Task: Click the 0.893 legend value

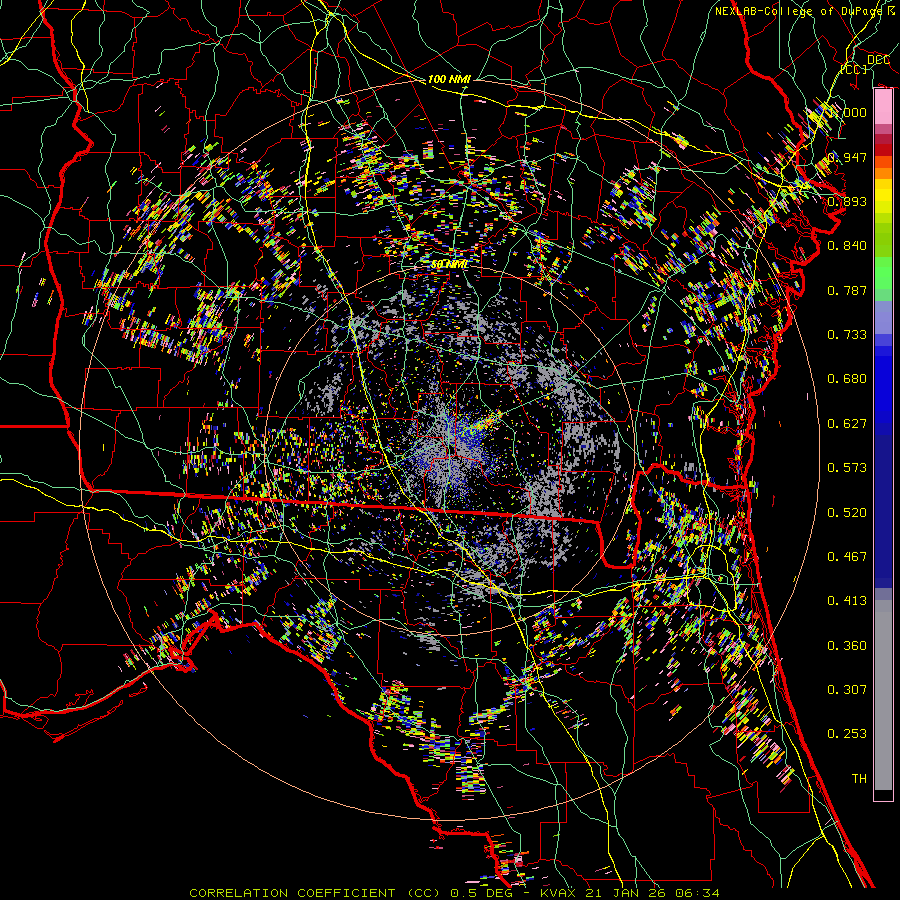Action: (x=847, y=201)
